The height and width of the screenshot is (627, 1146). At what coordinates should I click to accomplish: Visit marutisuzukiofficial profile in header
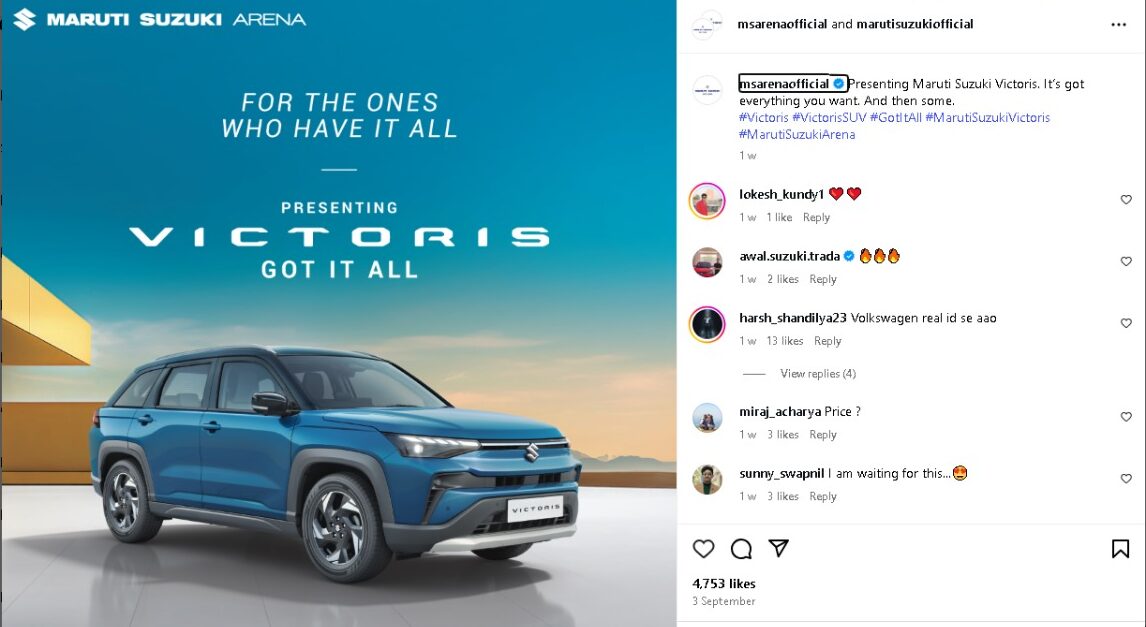click(x=914, y=24)
